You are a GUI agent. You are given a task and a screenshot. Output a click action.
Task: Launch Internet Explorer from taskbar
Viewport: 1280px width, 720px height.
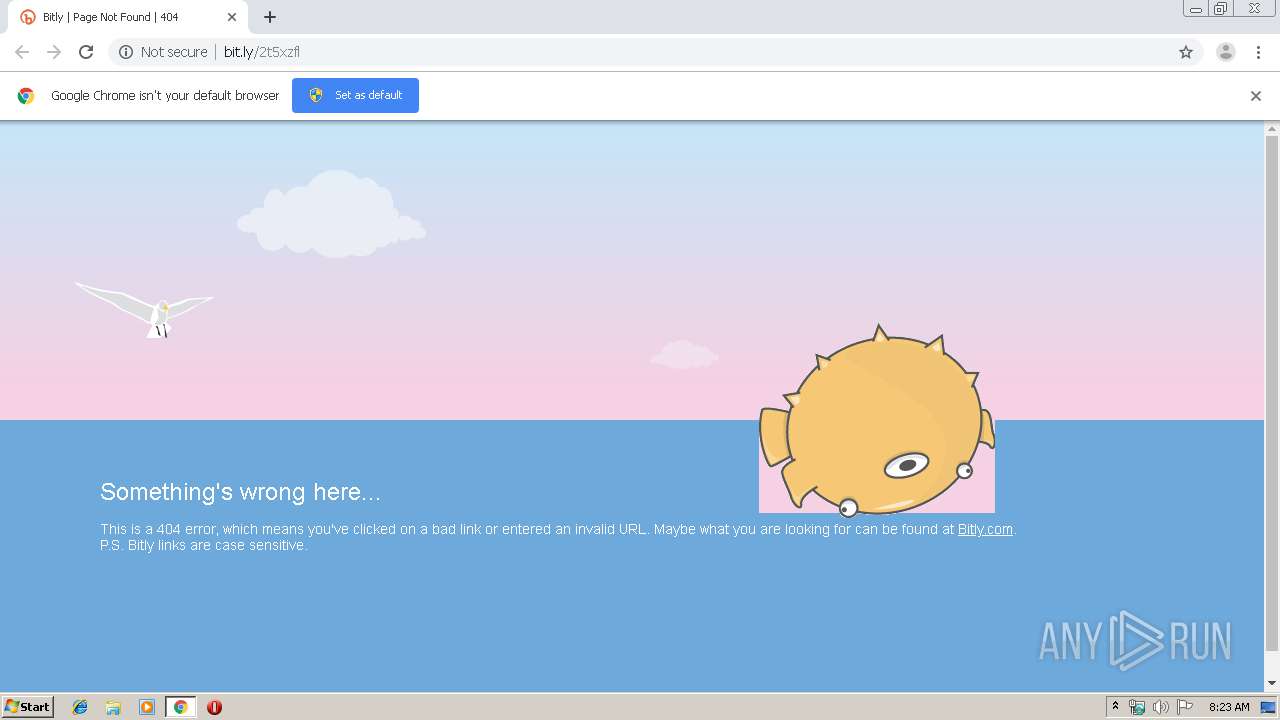point(80,707)
